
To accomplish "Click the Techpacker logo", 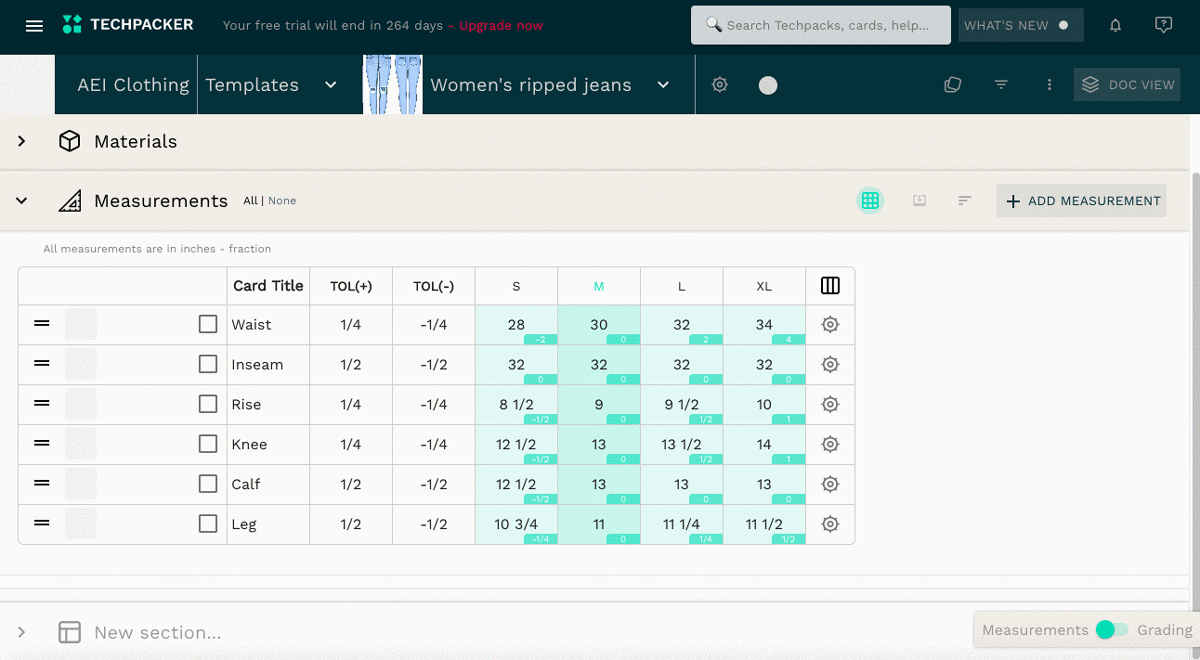I will tap(128, 25).
